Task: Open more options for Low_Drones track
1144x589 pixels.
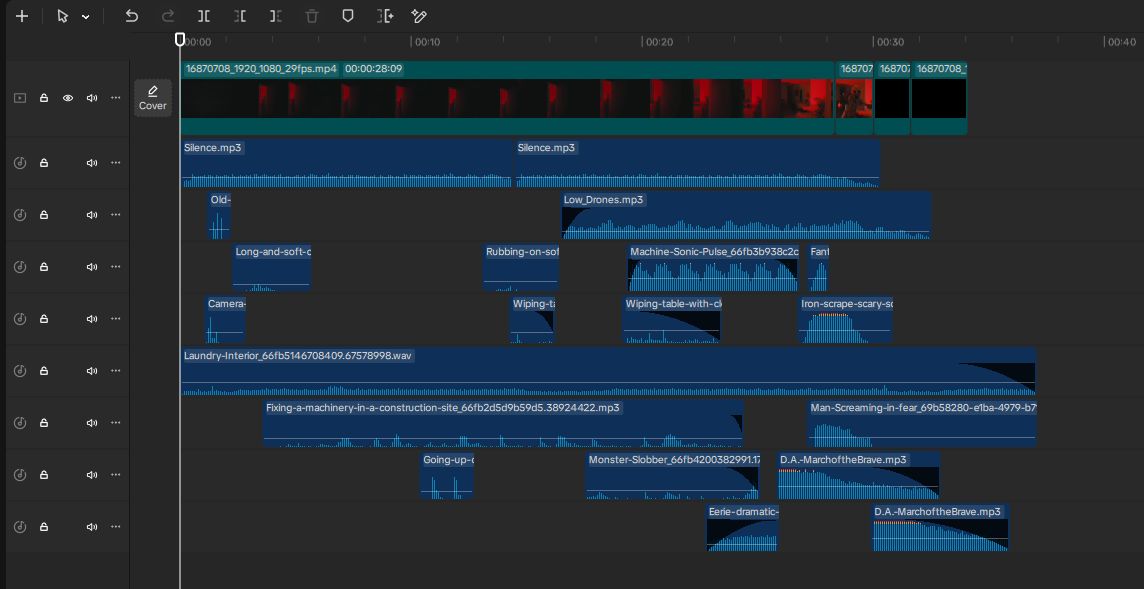Action: (115, 215)
